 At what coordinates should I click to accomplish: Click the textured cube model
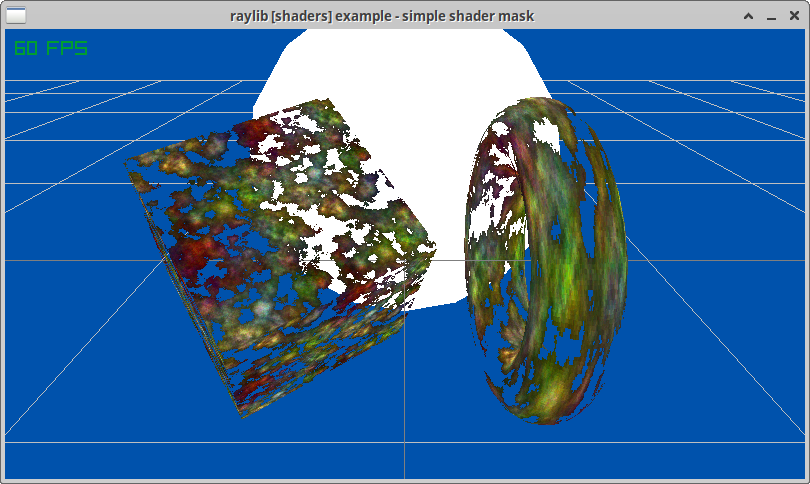(x=280, y=257)
